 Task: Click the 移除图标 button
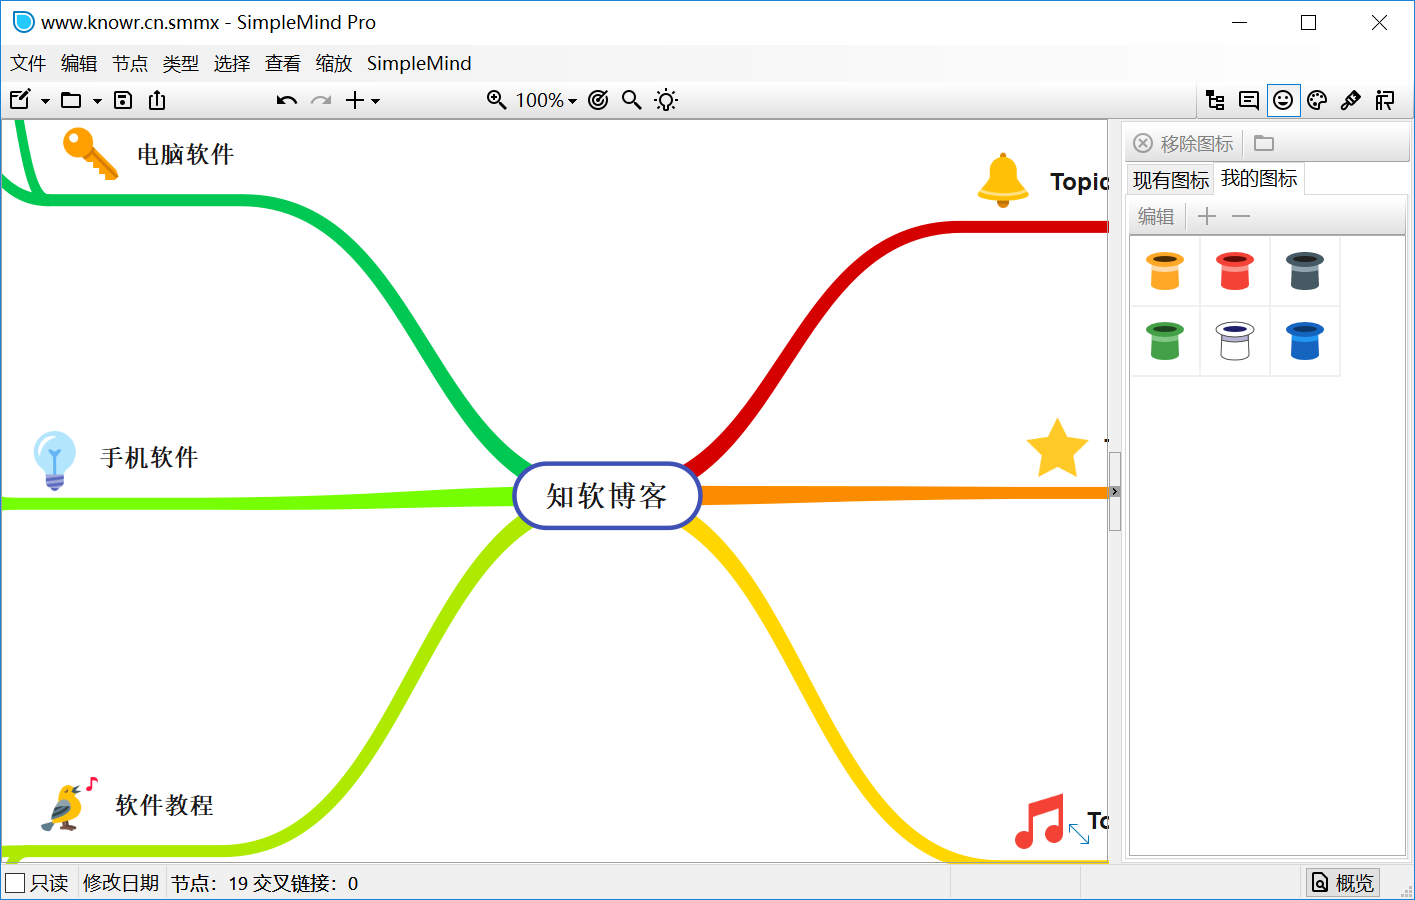1183,144
